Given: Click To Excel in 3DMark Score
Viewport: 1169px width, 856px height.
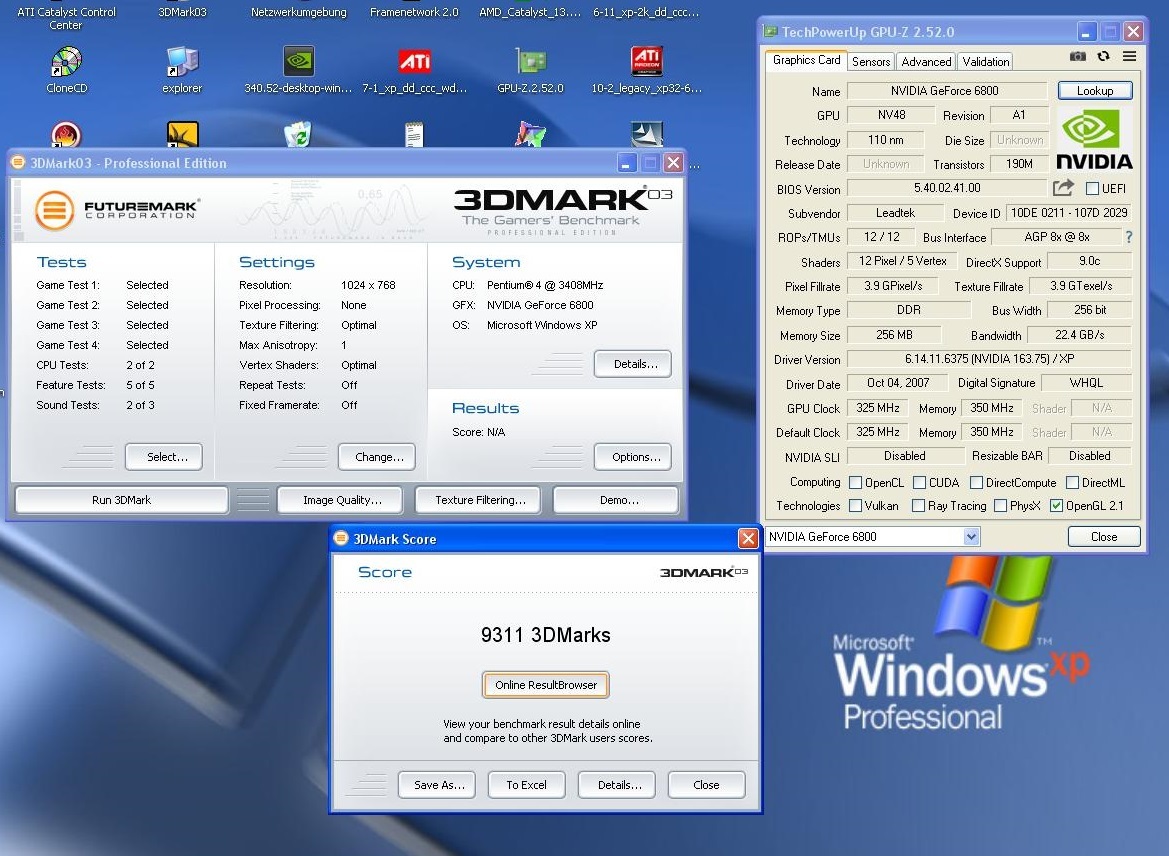Looking at the screenshot, I should [x=526, y=785].
